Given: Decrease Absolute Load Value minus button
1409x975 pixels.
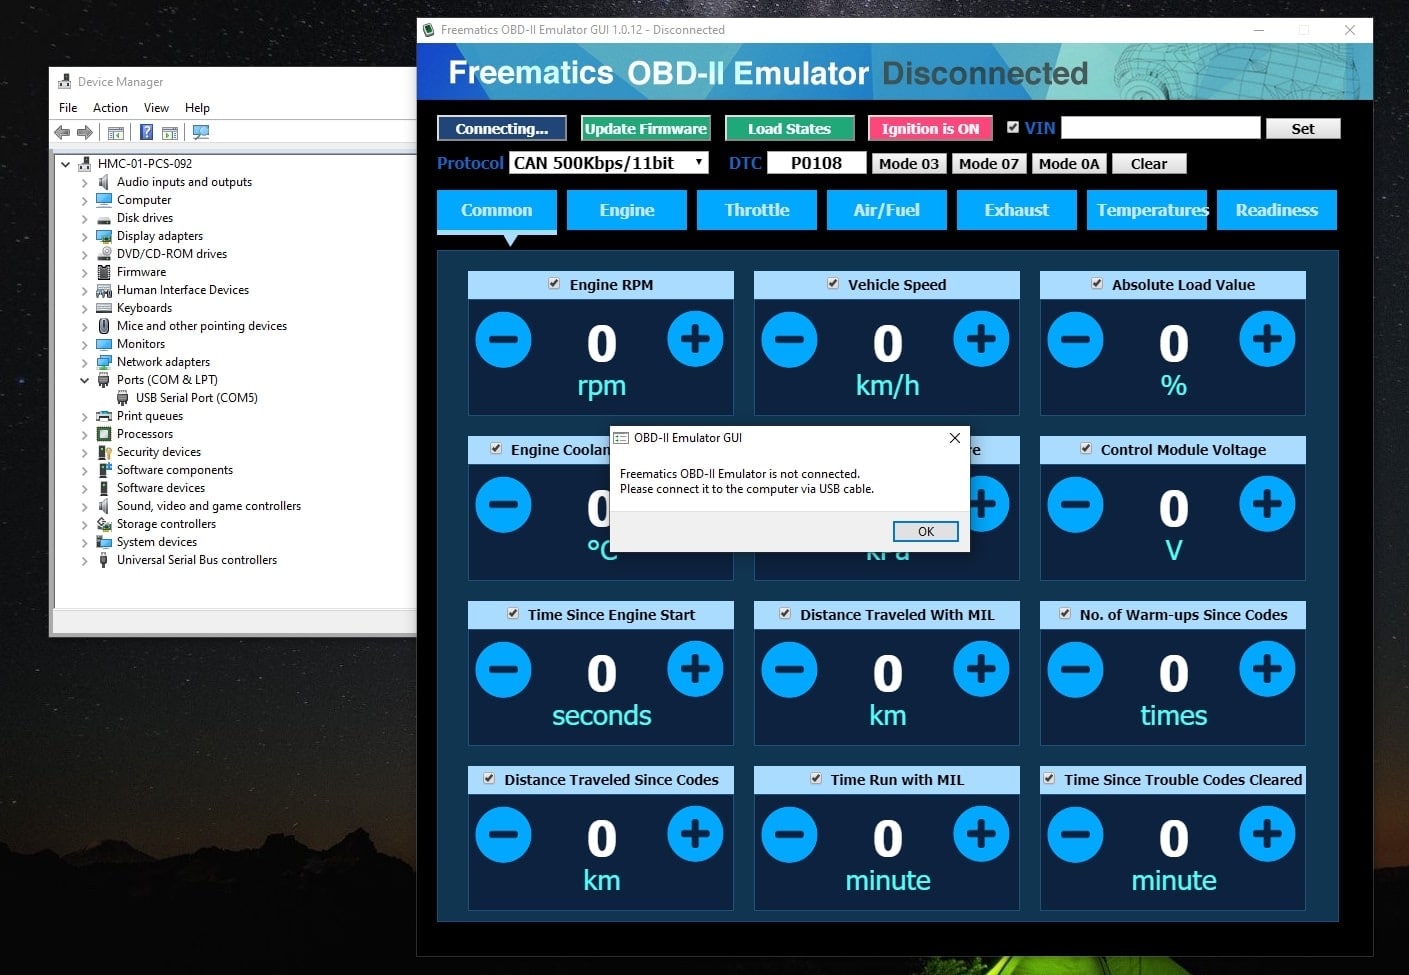Looking at the screenshot, I should [x=1075, y=339].
